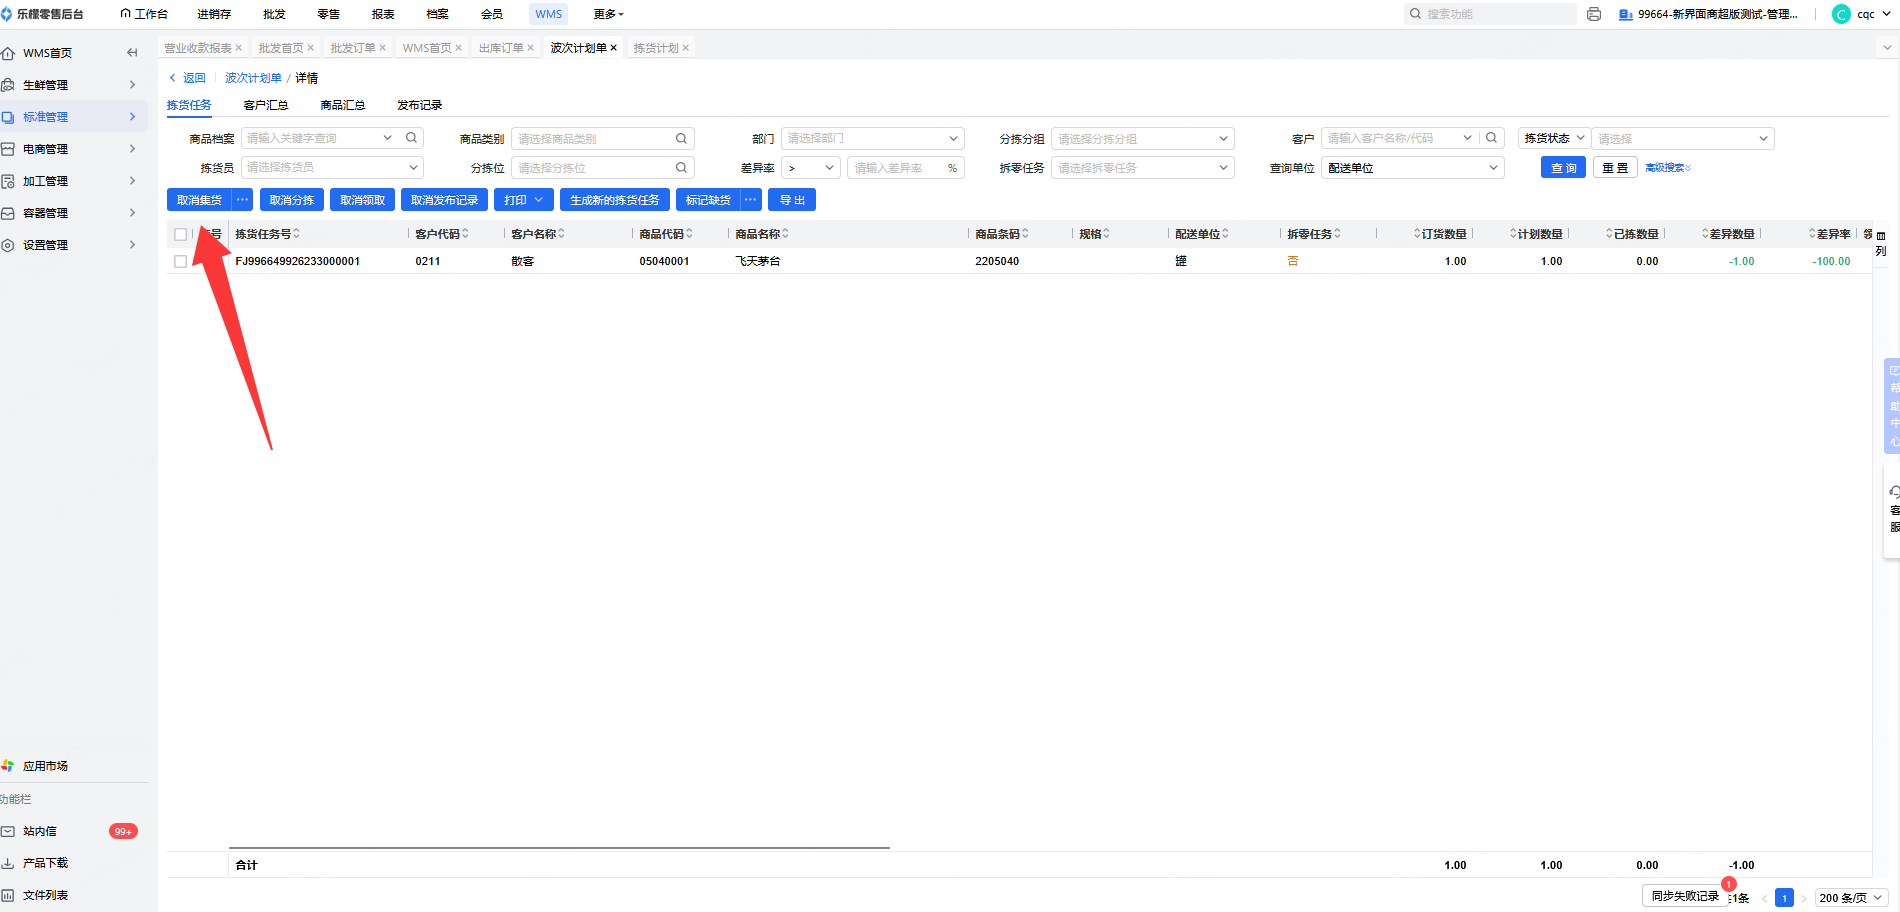Close the 出库订单 tab

coord(531,48)
